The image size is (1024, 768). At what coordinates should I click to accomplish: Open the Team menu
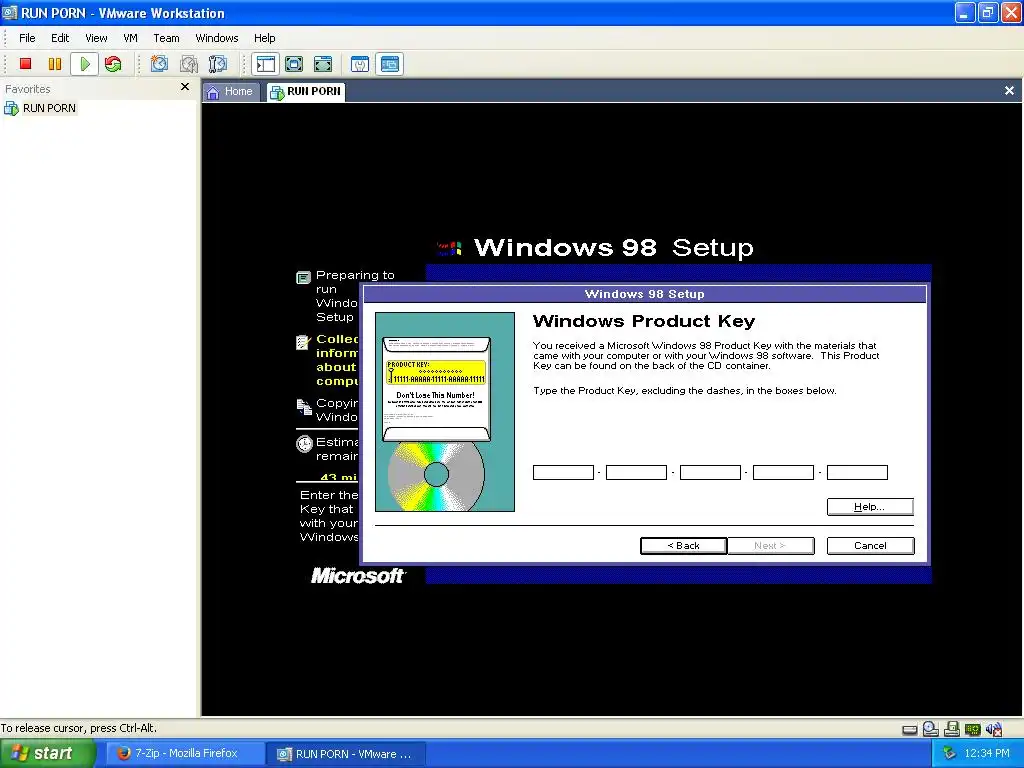pos(166,38)
